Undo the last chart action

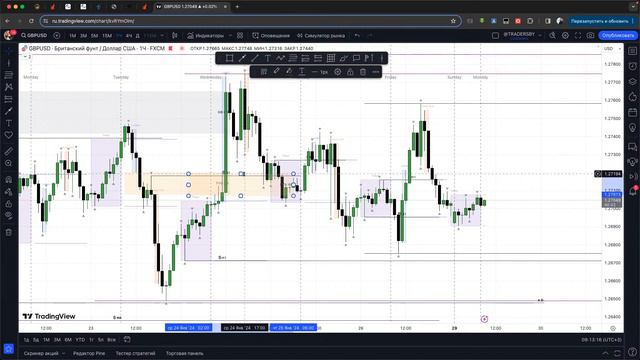tap(357, 36)
